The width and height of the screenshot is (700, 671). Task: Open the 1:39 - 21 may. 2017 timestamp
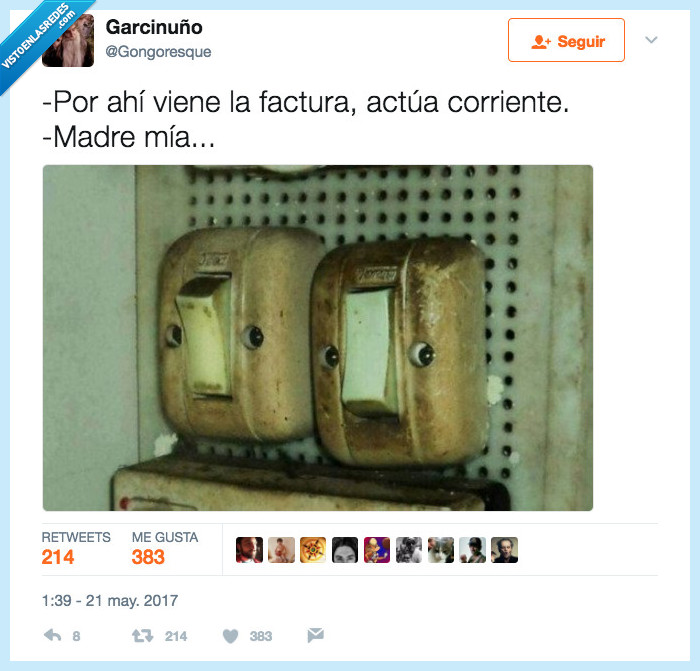click(x=110, y=600)
